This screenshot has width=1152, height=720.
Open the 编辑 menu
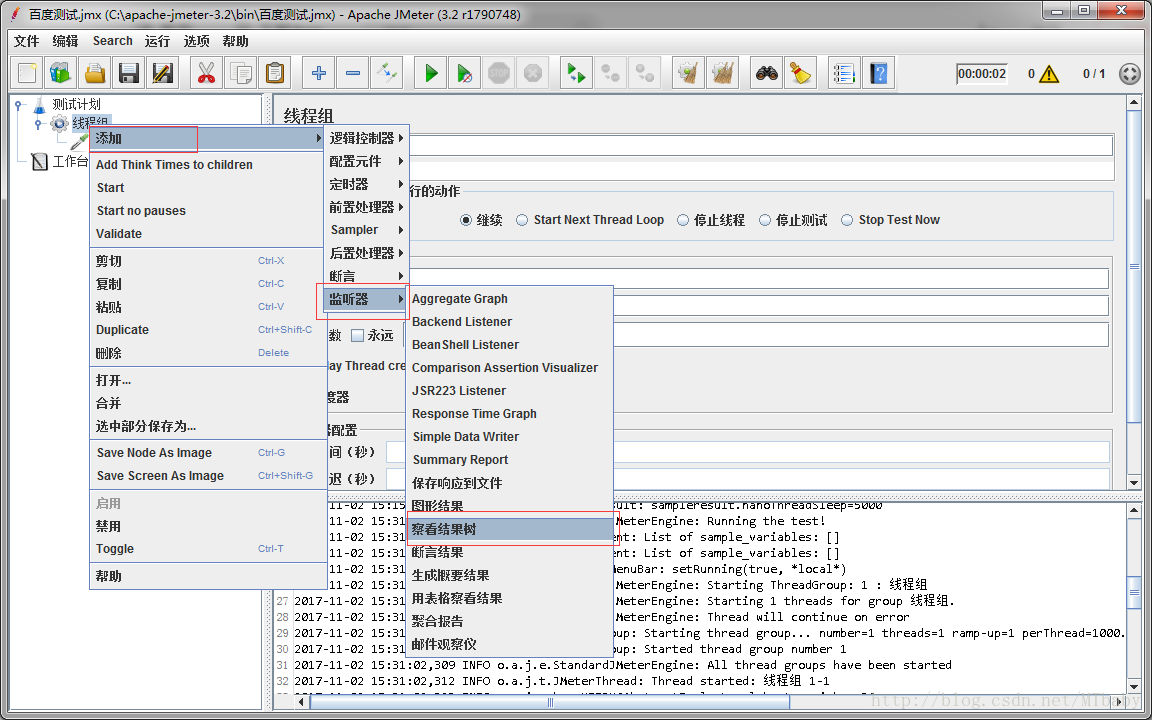click(x=65, y=41)
